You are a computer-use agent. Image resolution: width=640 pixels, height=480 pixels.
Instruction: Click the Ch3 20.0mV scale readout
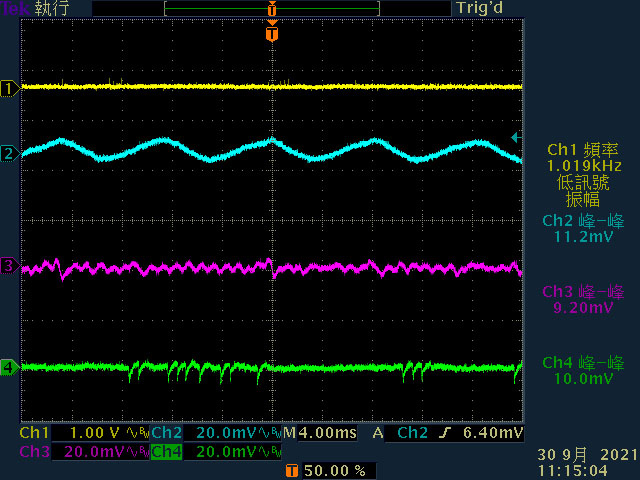(94, 452)
